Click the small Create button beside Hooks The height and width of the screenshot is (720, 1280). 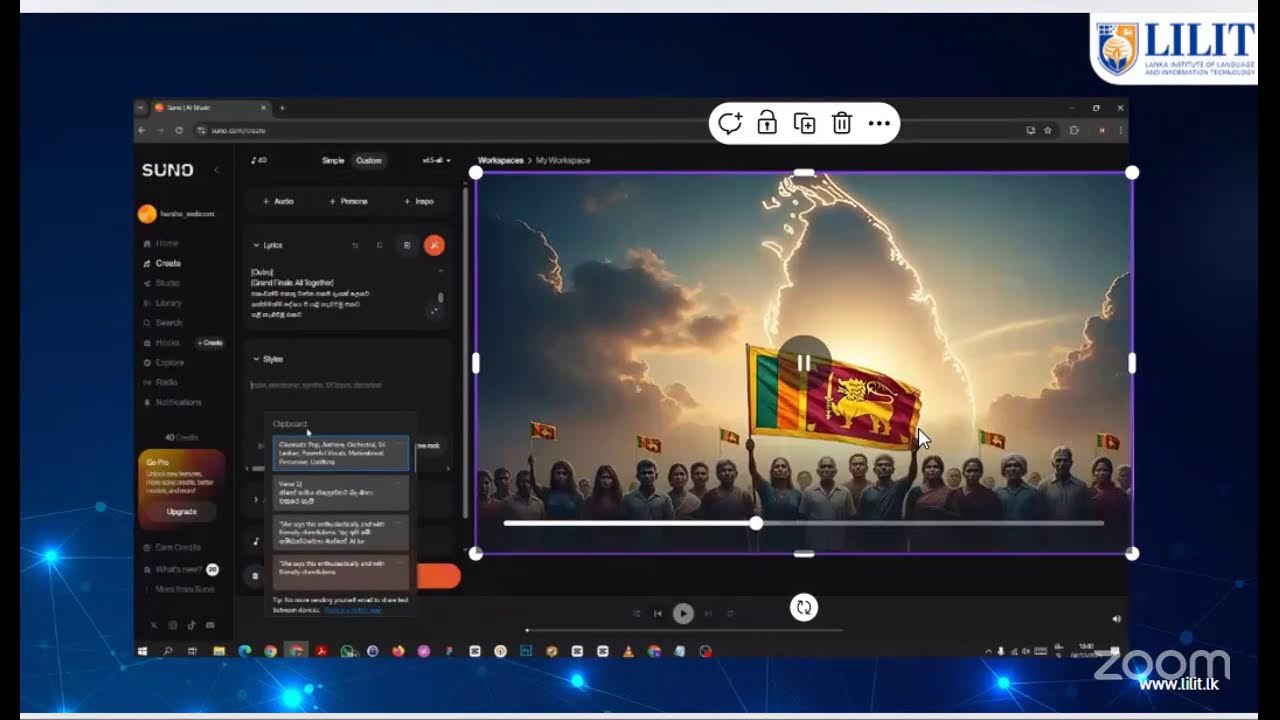pyautogui.click(x=210, y=343)
